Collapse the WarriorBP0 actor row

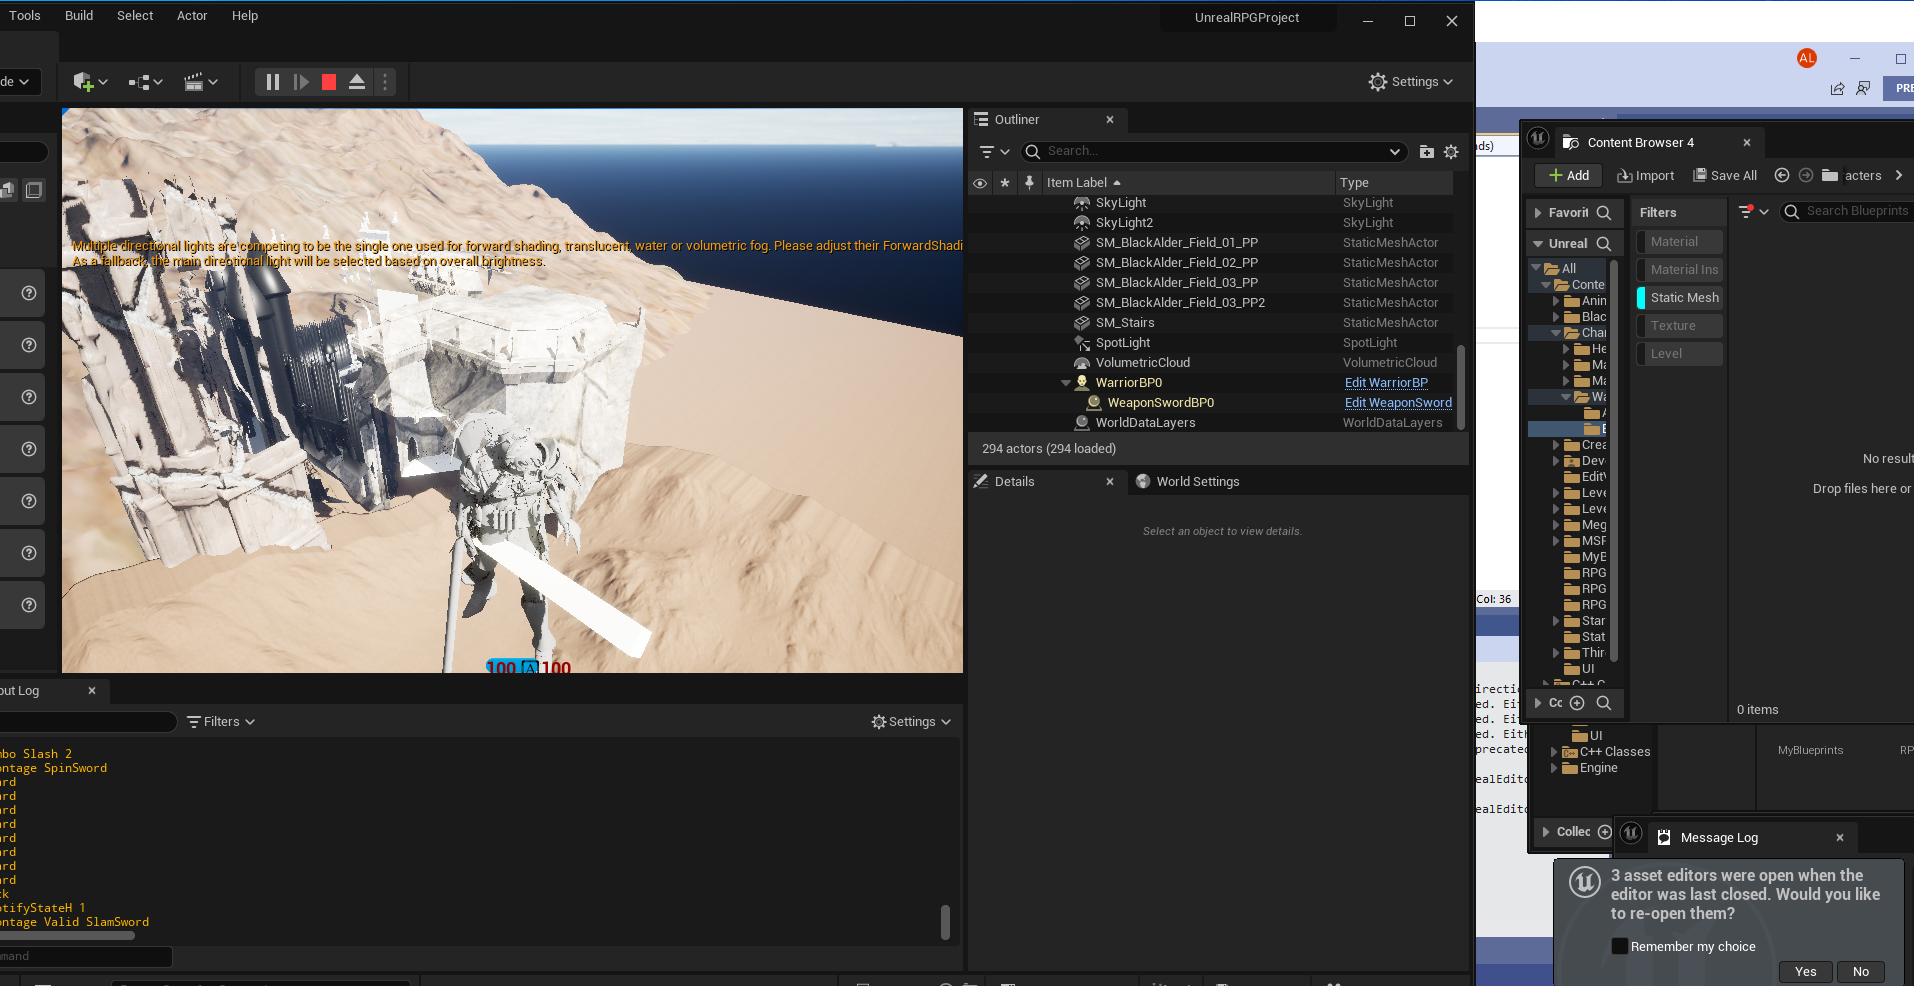tap(1066, 383)
